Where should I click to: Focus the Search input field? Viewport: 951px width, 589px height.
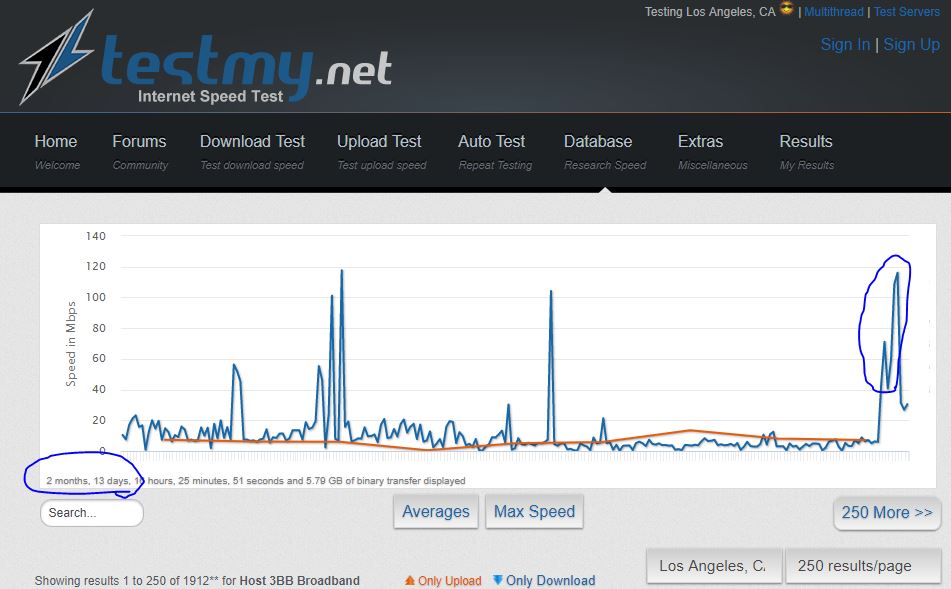[92, 513]
